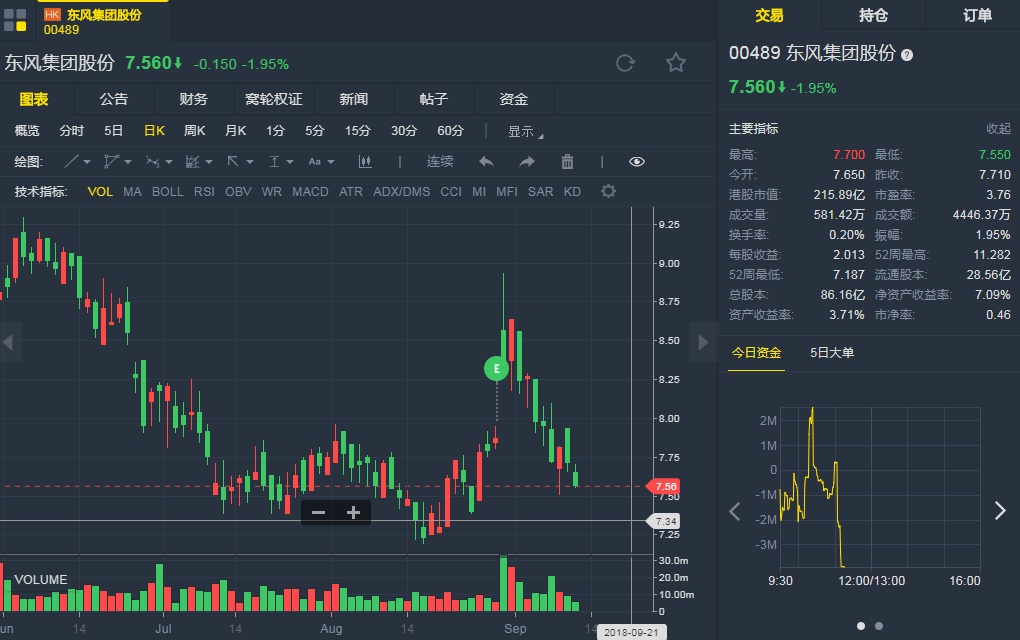
Task: Collapse the 主要指标 panel via 收起
Action: click(x=998, y=129)
